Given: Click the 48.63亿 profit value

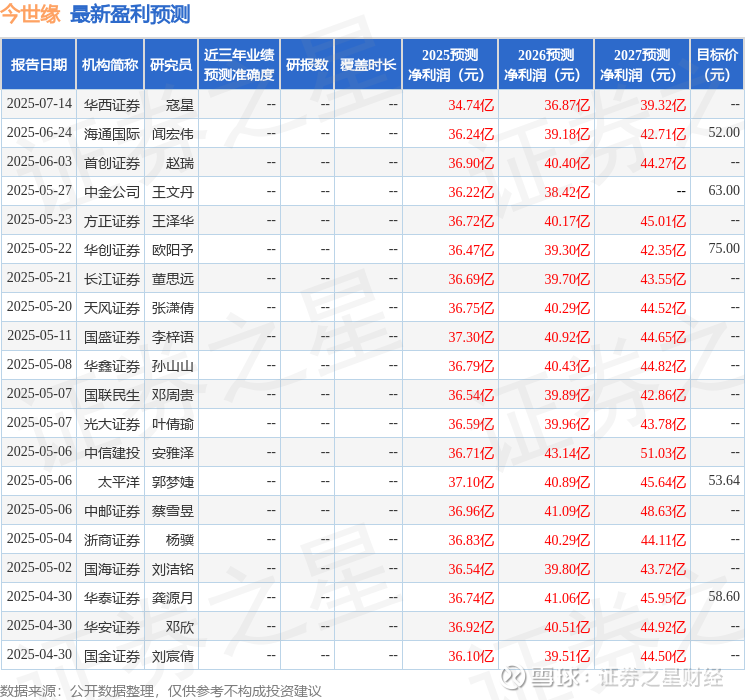Looking at the screenshot, I should pos(663,511).
